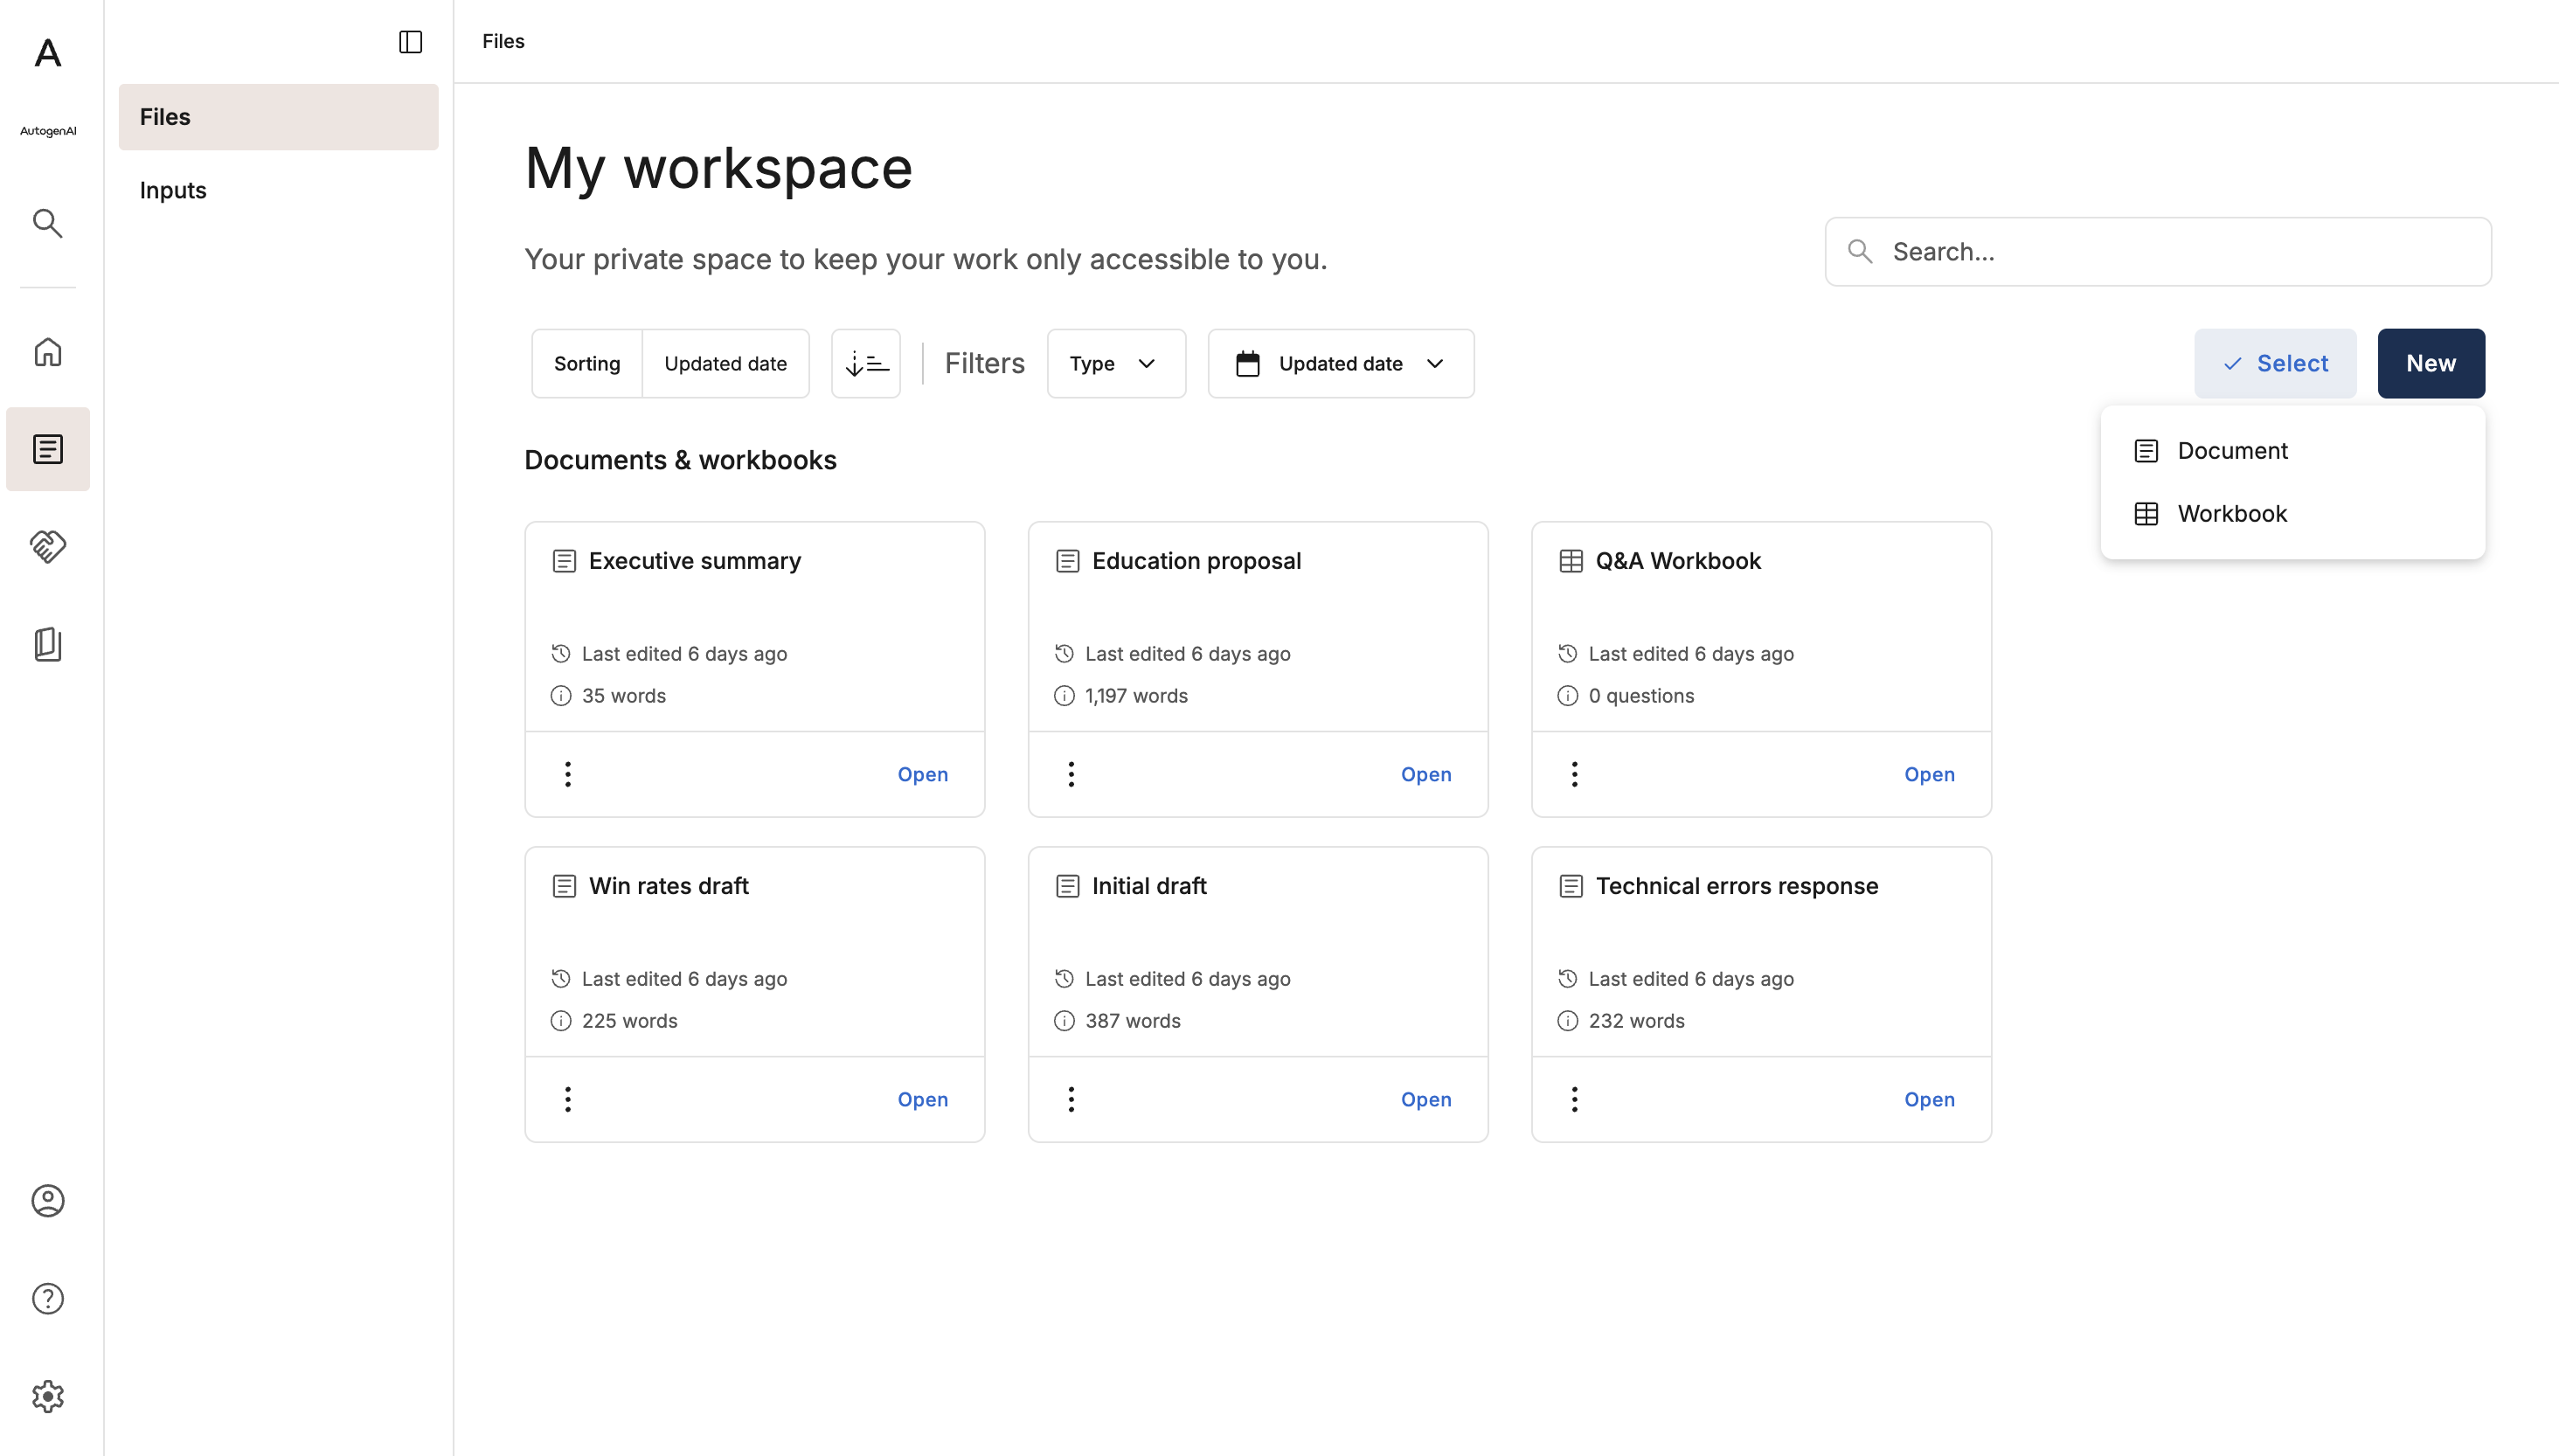Choose Document from the New menu
The image size is (2559, 1456).
(2292, 451)
